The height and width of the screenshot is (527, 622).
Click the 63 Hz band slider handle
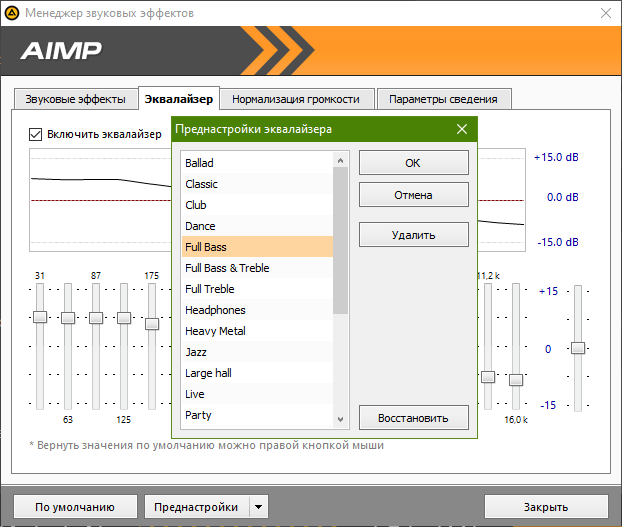[x=68, y=318]
